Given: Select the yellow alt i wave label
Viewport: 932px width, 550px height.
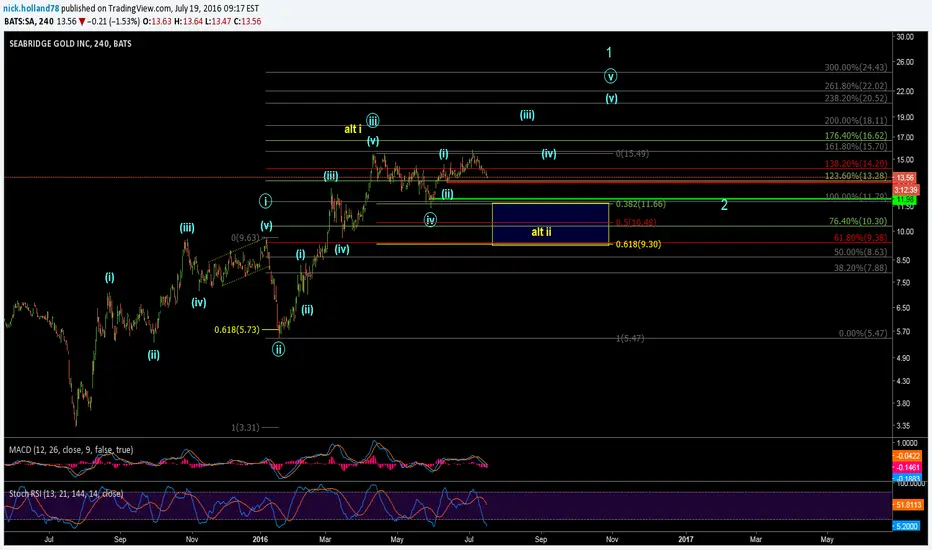Looking at the screenshot, I should coord(352,129).
